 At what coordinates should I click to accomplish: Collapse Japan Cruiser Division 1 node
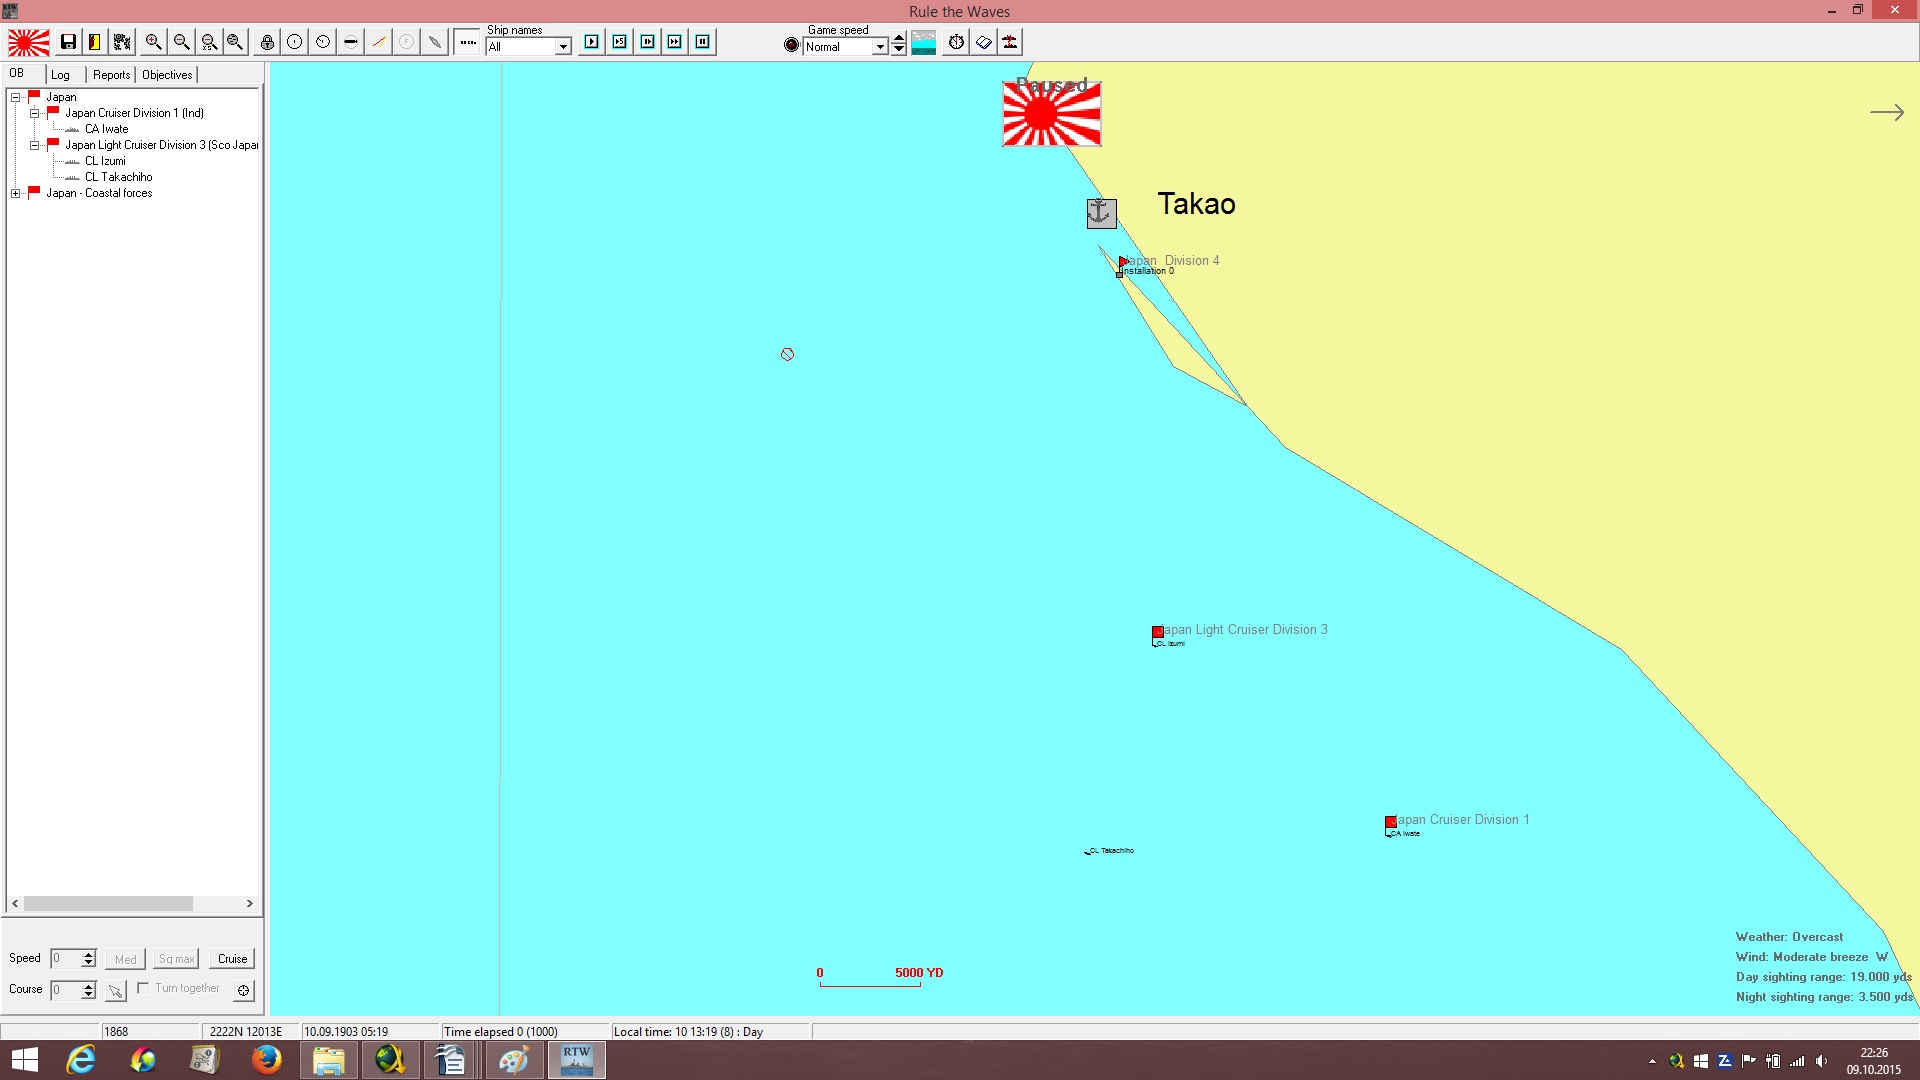[x=34, y=113]
